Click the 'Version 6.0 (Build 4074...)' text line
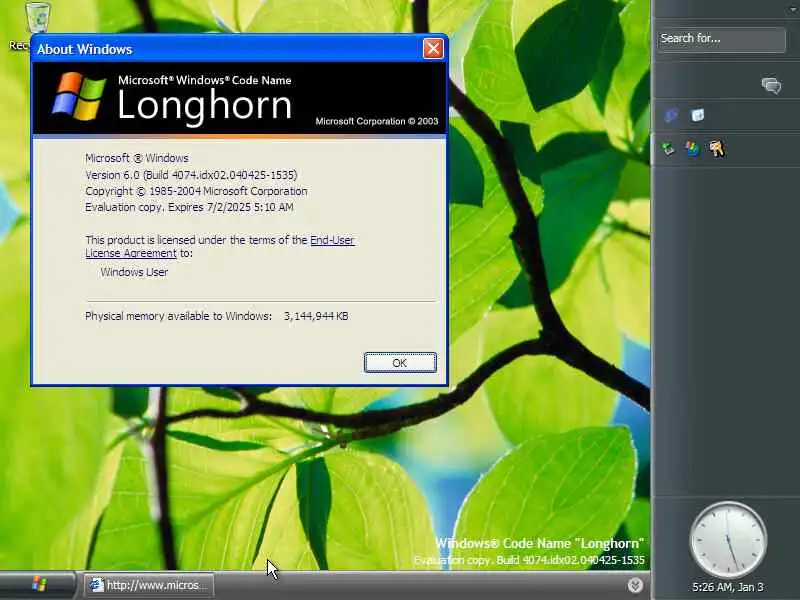This screenshot has width=800, height=600. click(x=191, y=175)
